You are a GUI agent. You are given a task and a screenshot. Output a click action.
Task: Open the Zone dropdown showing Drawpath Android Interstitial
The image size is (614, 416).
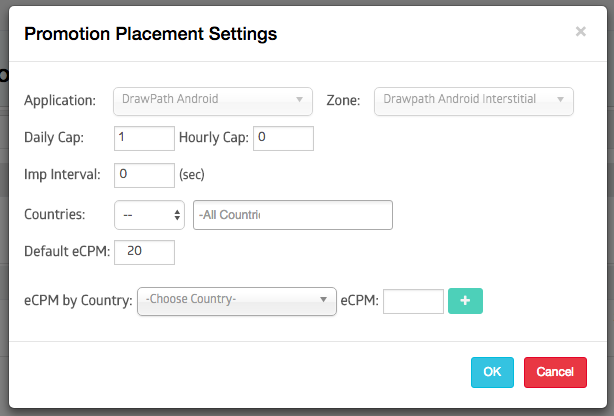tap(474, 101)
